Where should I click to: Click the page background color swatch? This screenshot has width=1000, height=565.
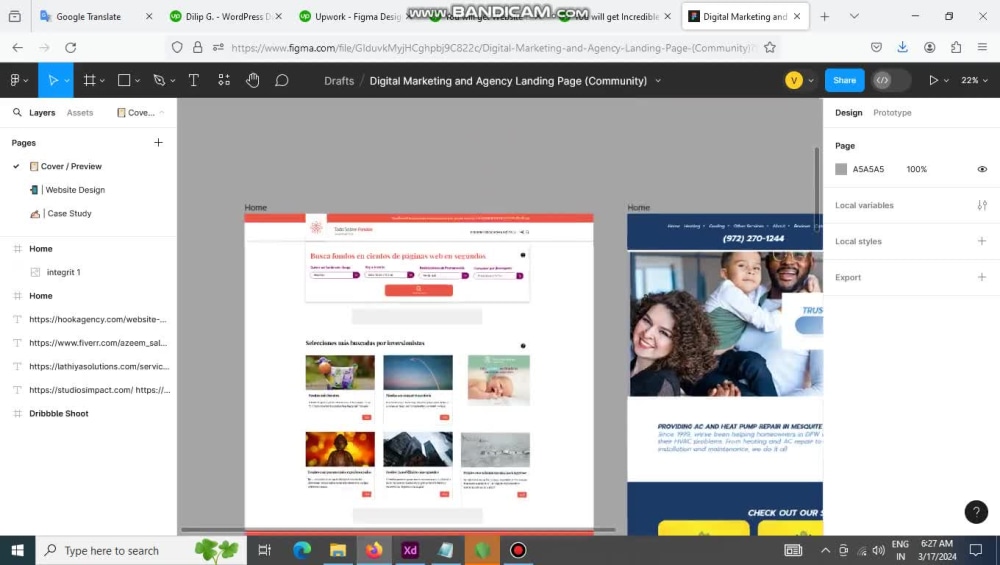click(841, 169)
